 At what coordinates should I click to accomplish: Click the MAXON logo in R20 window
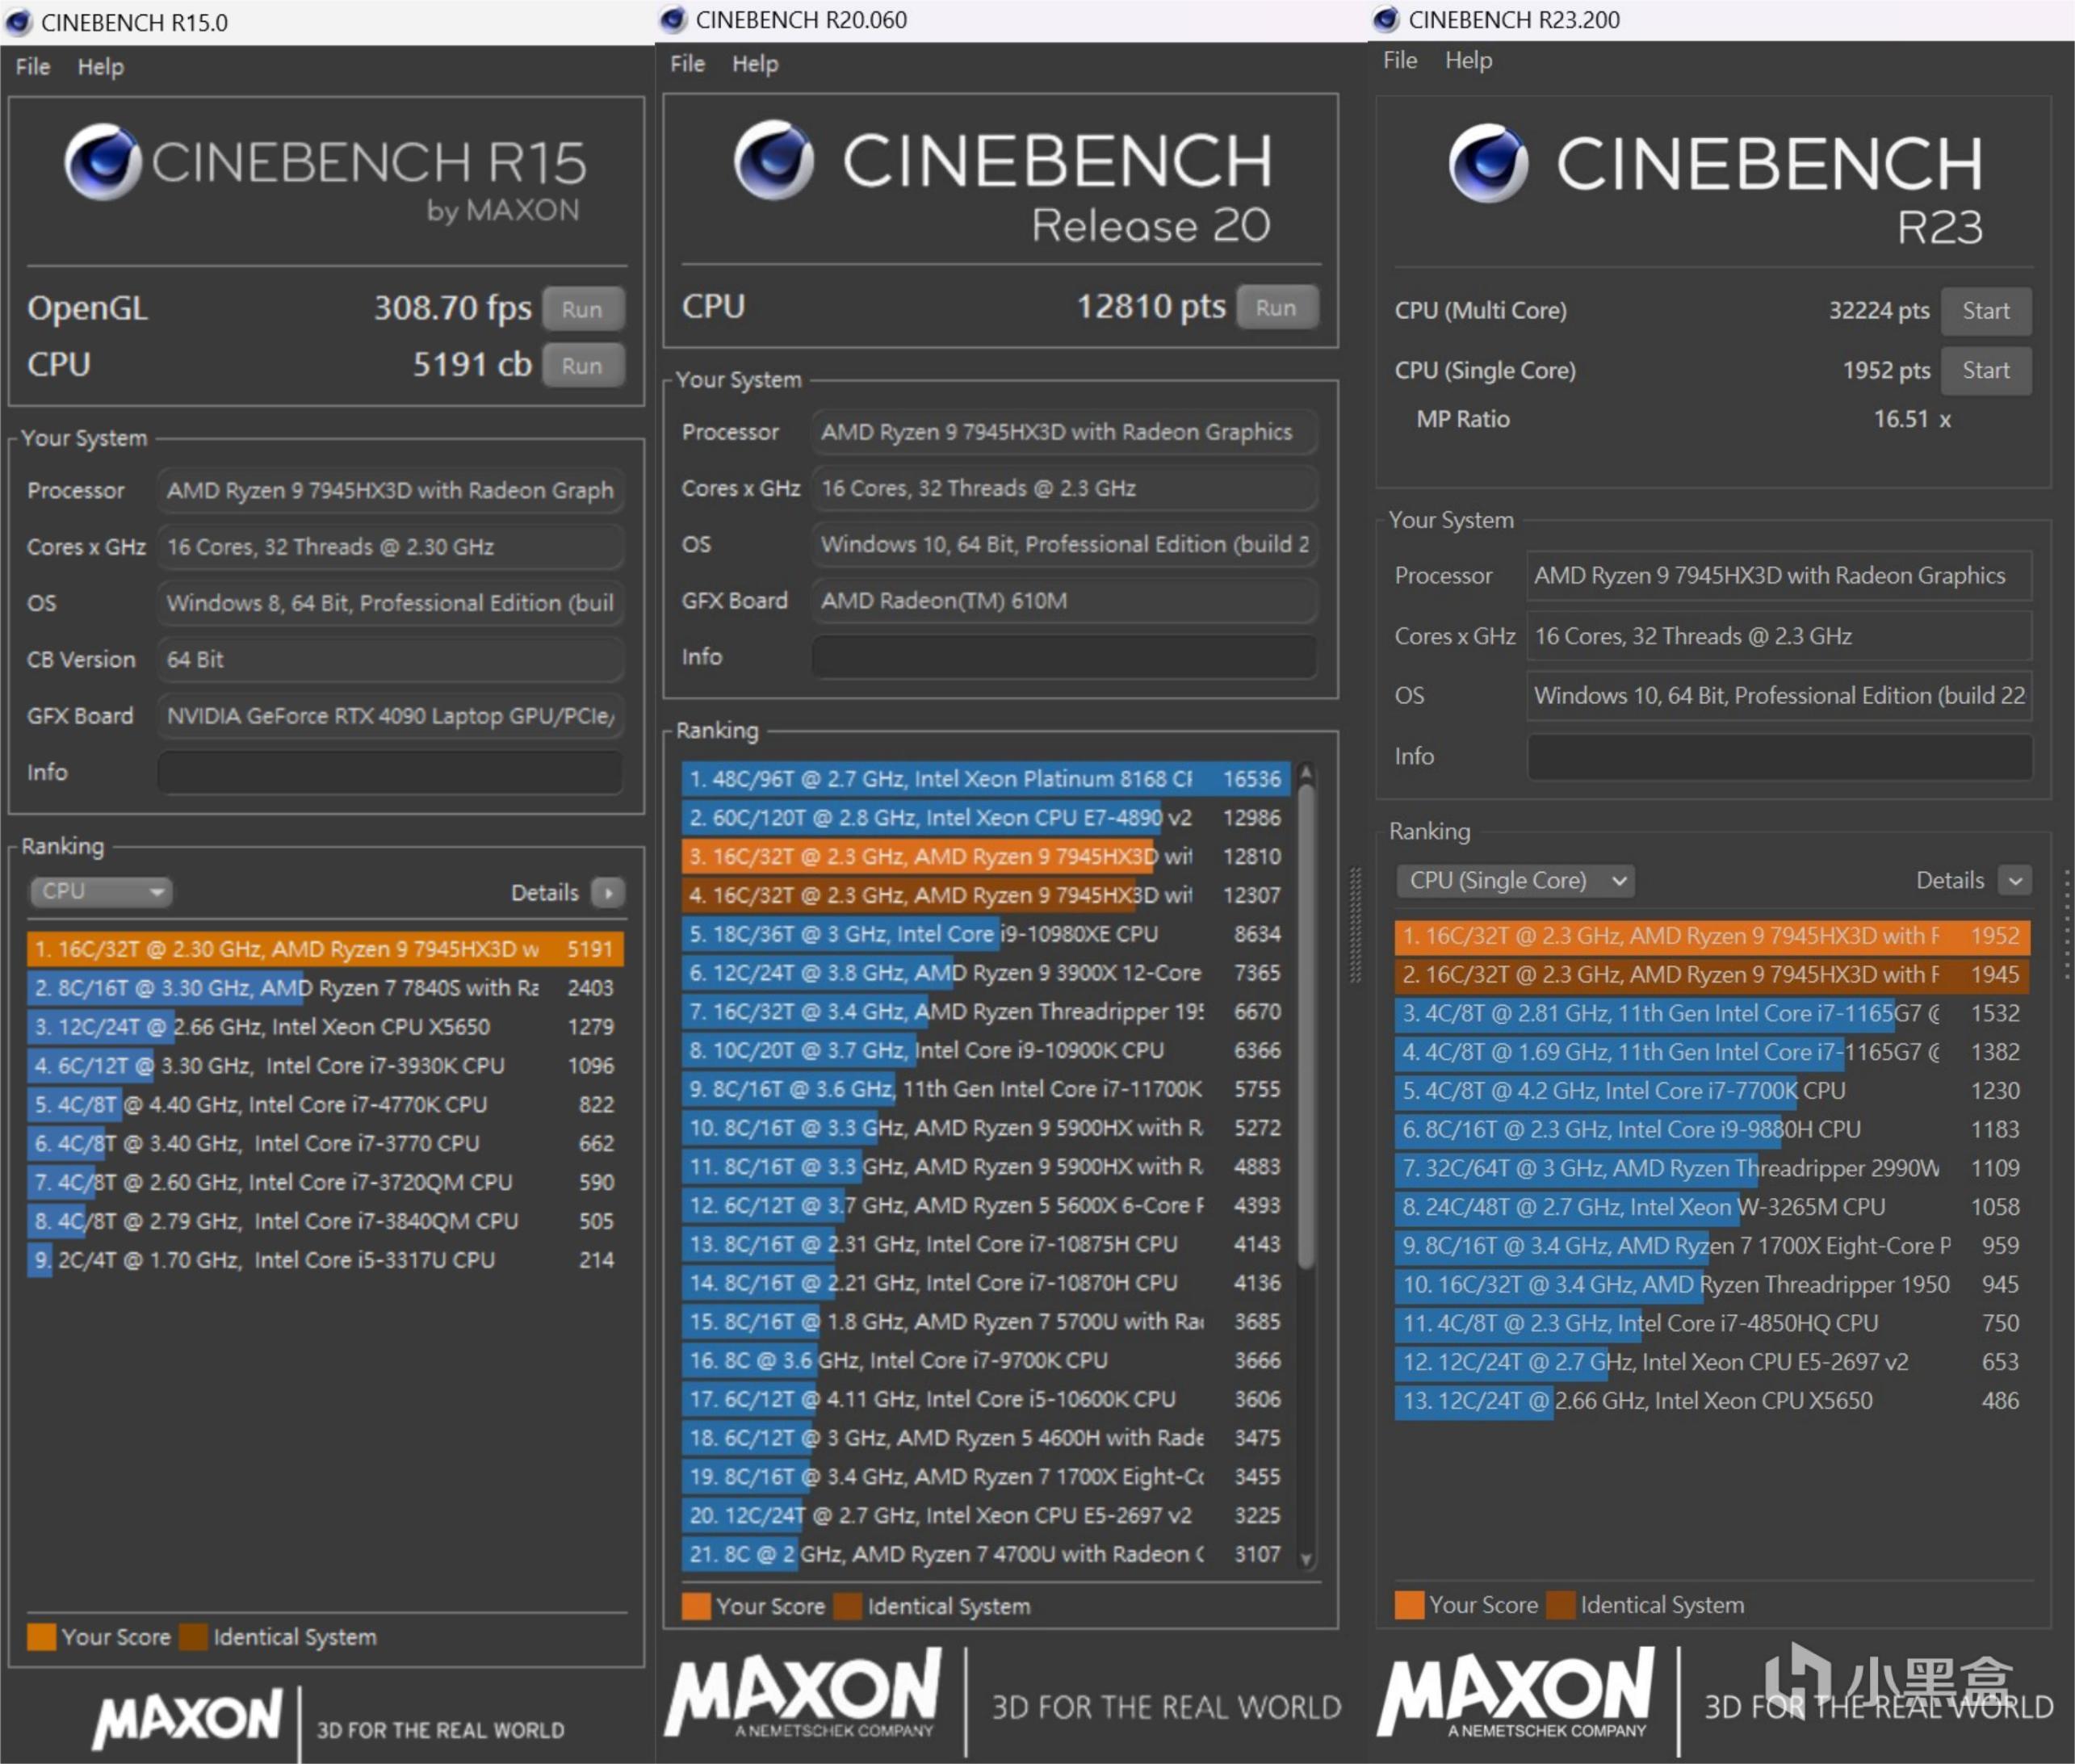point(803,1692)
